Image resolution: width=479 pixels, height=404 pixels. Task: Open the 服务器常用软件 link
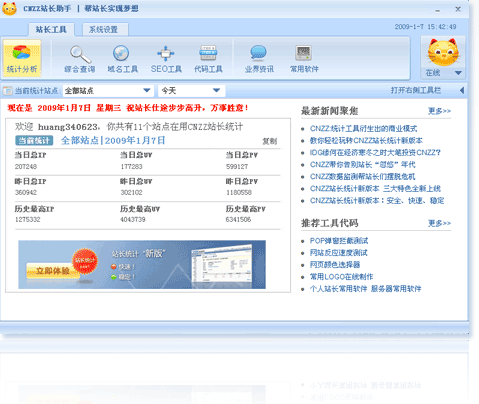(x=396, y=289)
